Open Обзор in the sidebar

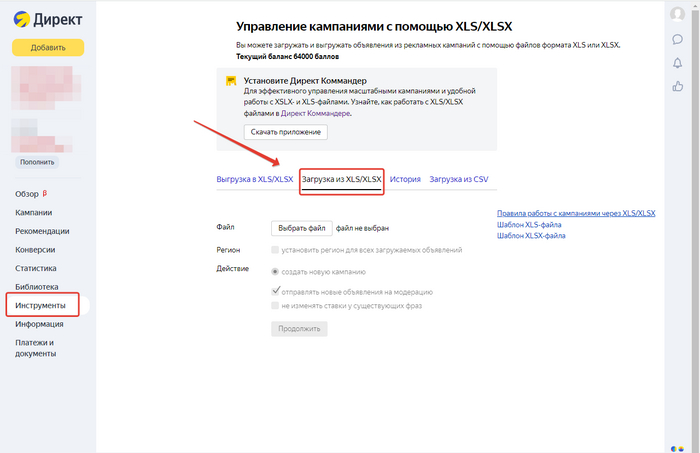click(27, 194)
